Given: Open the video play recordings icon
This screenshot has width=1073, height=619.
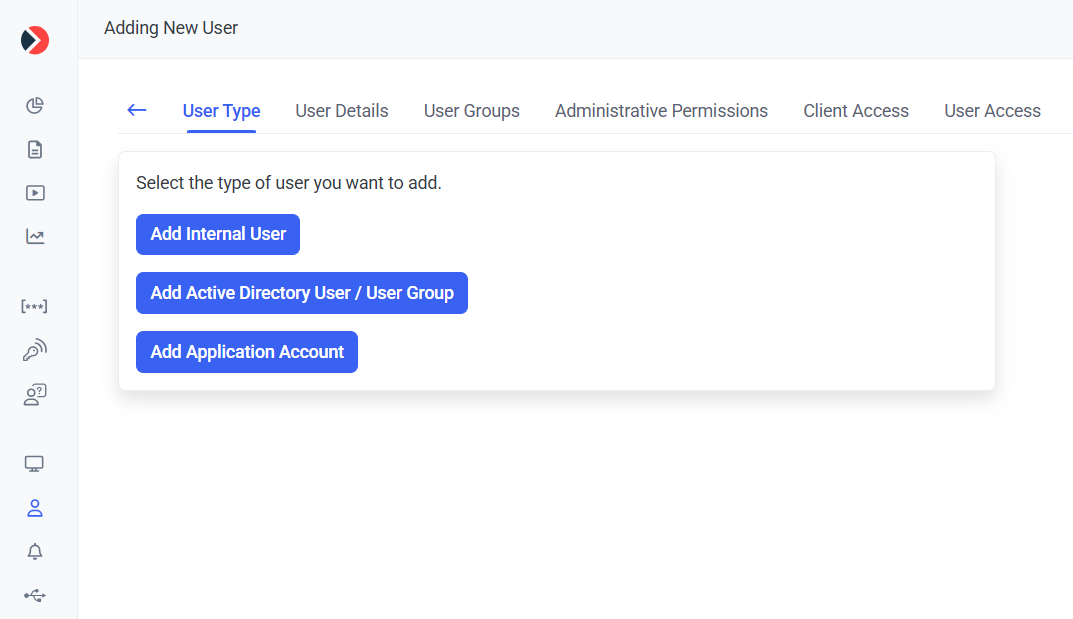Looking at the screenshot, I should [35, 193].
